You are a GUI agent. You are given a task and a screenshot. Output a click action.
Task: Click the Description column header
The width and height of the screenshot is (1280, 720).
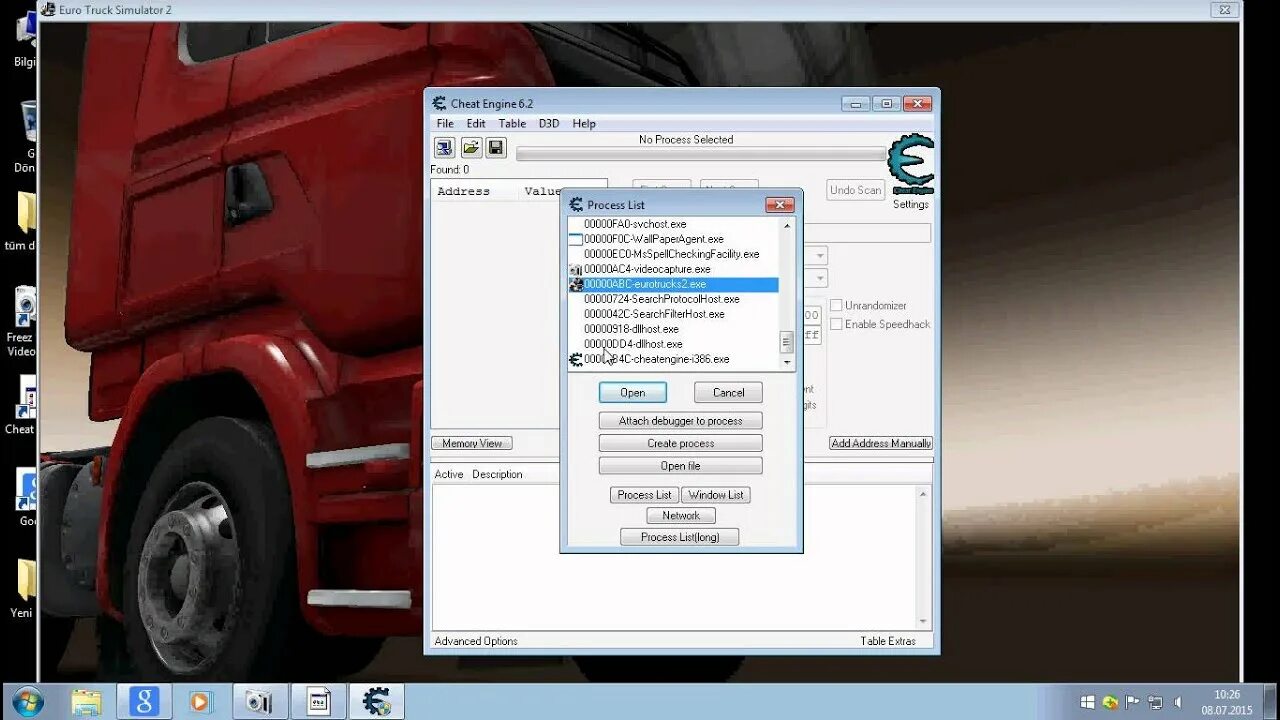(497, 474)
